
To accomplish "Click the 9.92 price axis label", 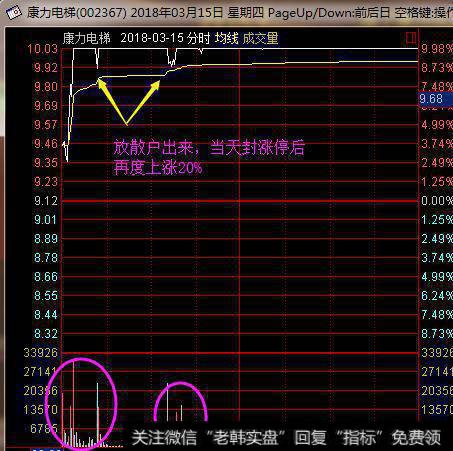I will 46,68.
